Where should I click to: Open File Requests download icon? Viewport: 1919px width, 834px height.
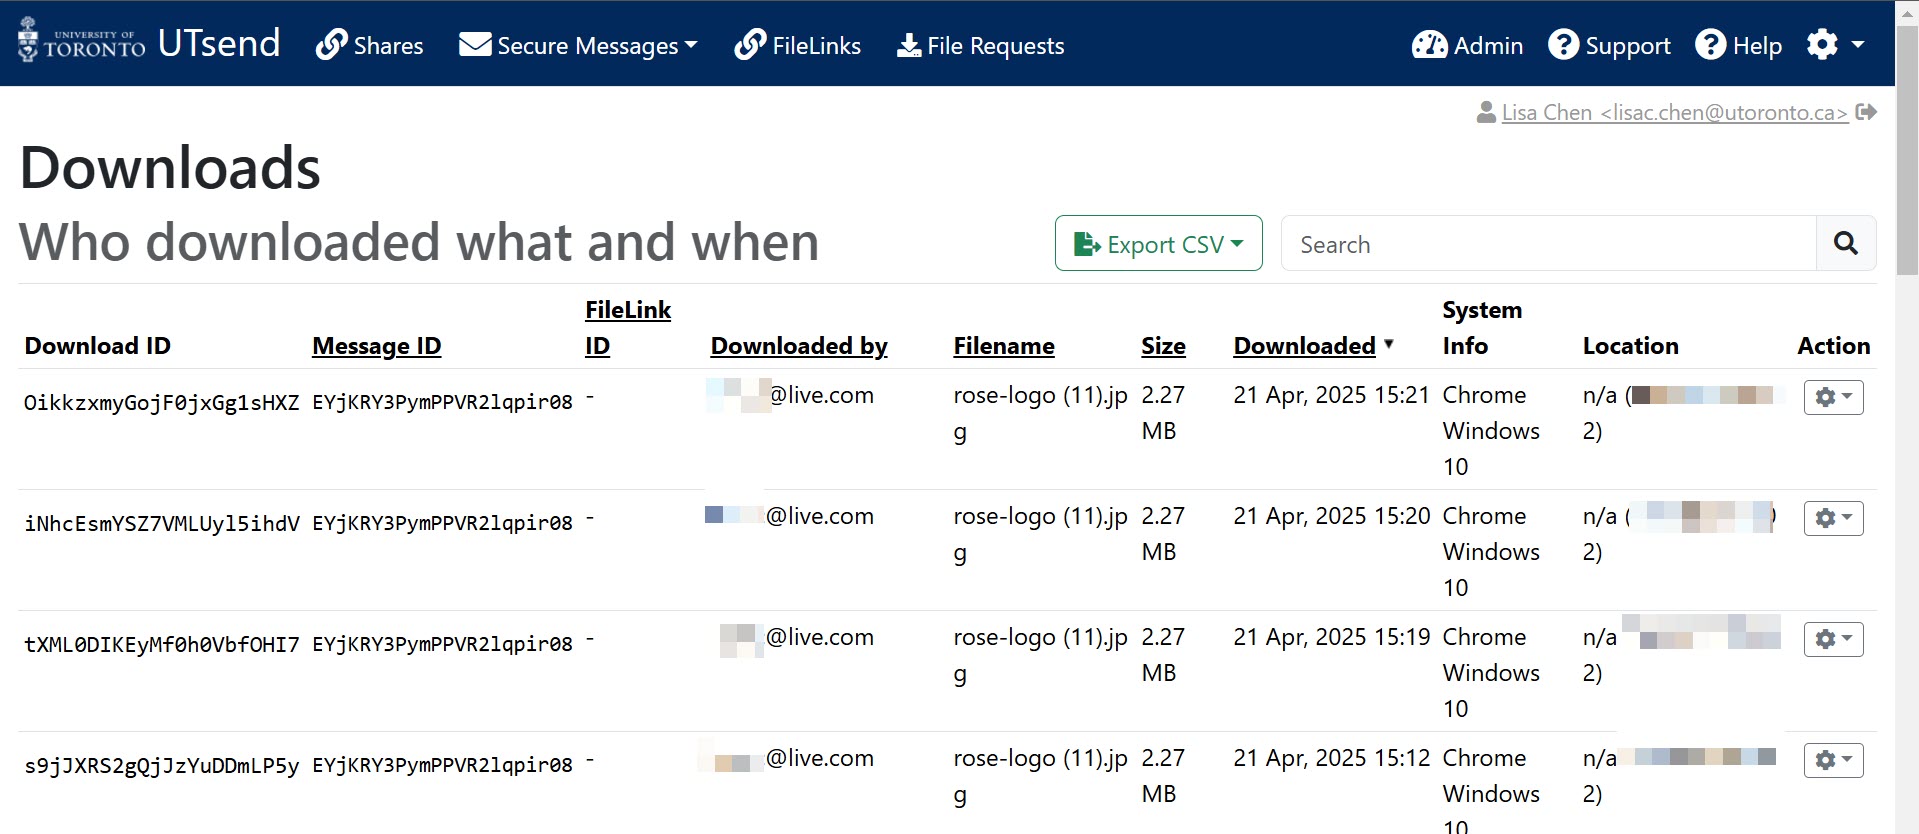pyautogui.click(x=908, y=45)
